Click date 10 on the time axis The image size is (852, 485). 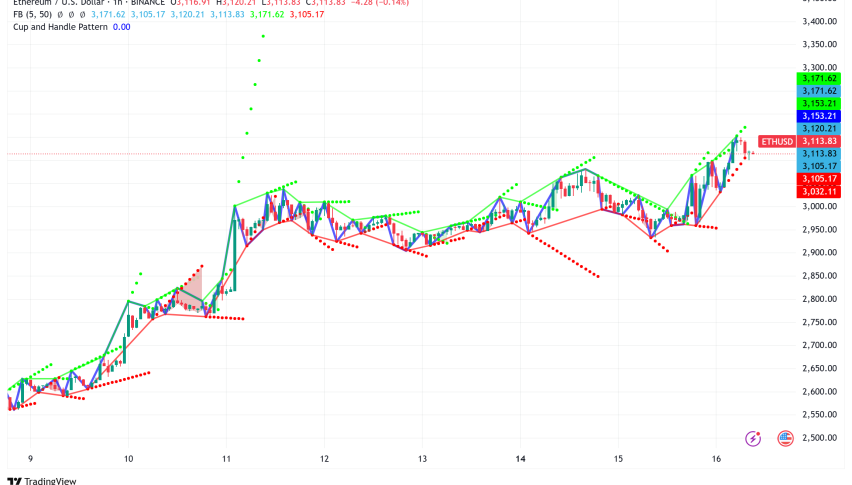[128, 459]
